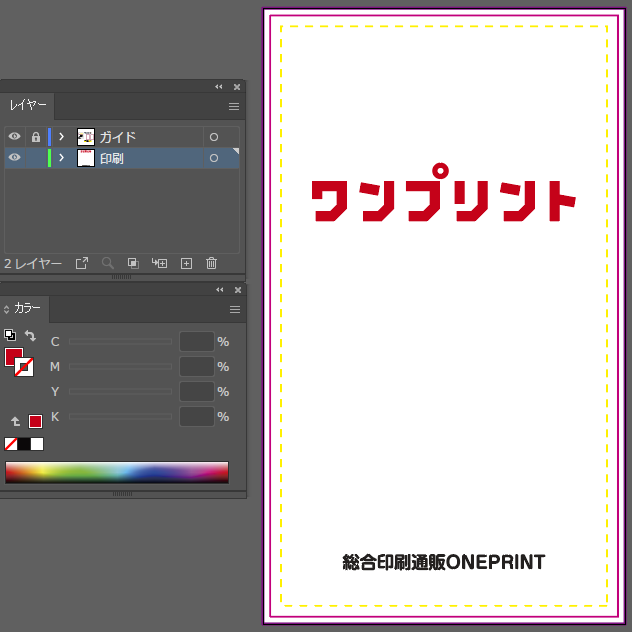Expand the 印刷 layer contents
This screenshot has width=632, height=632.
coord(61,158)
